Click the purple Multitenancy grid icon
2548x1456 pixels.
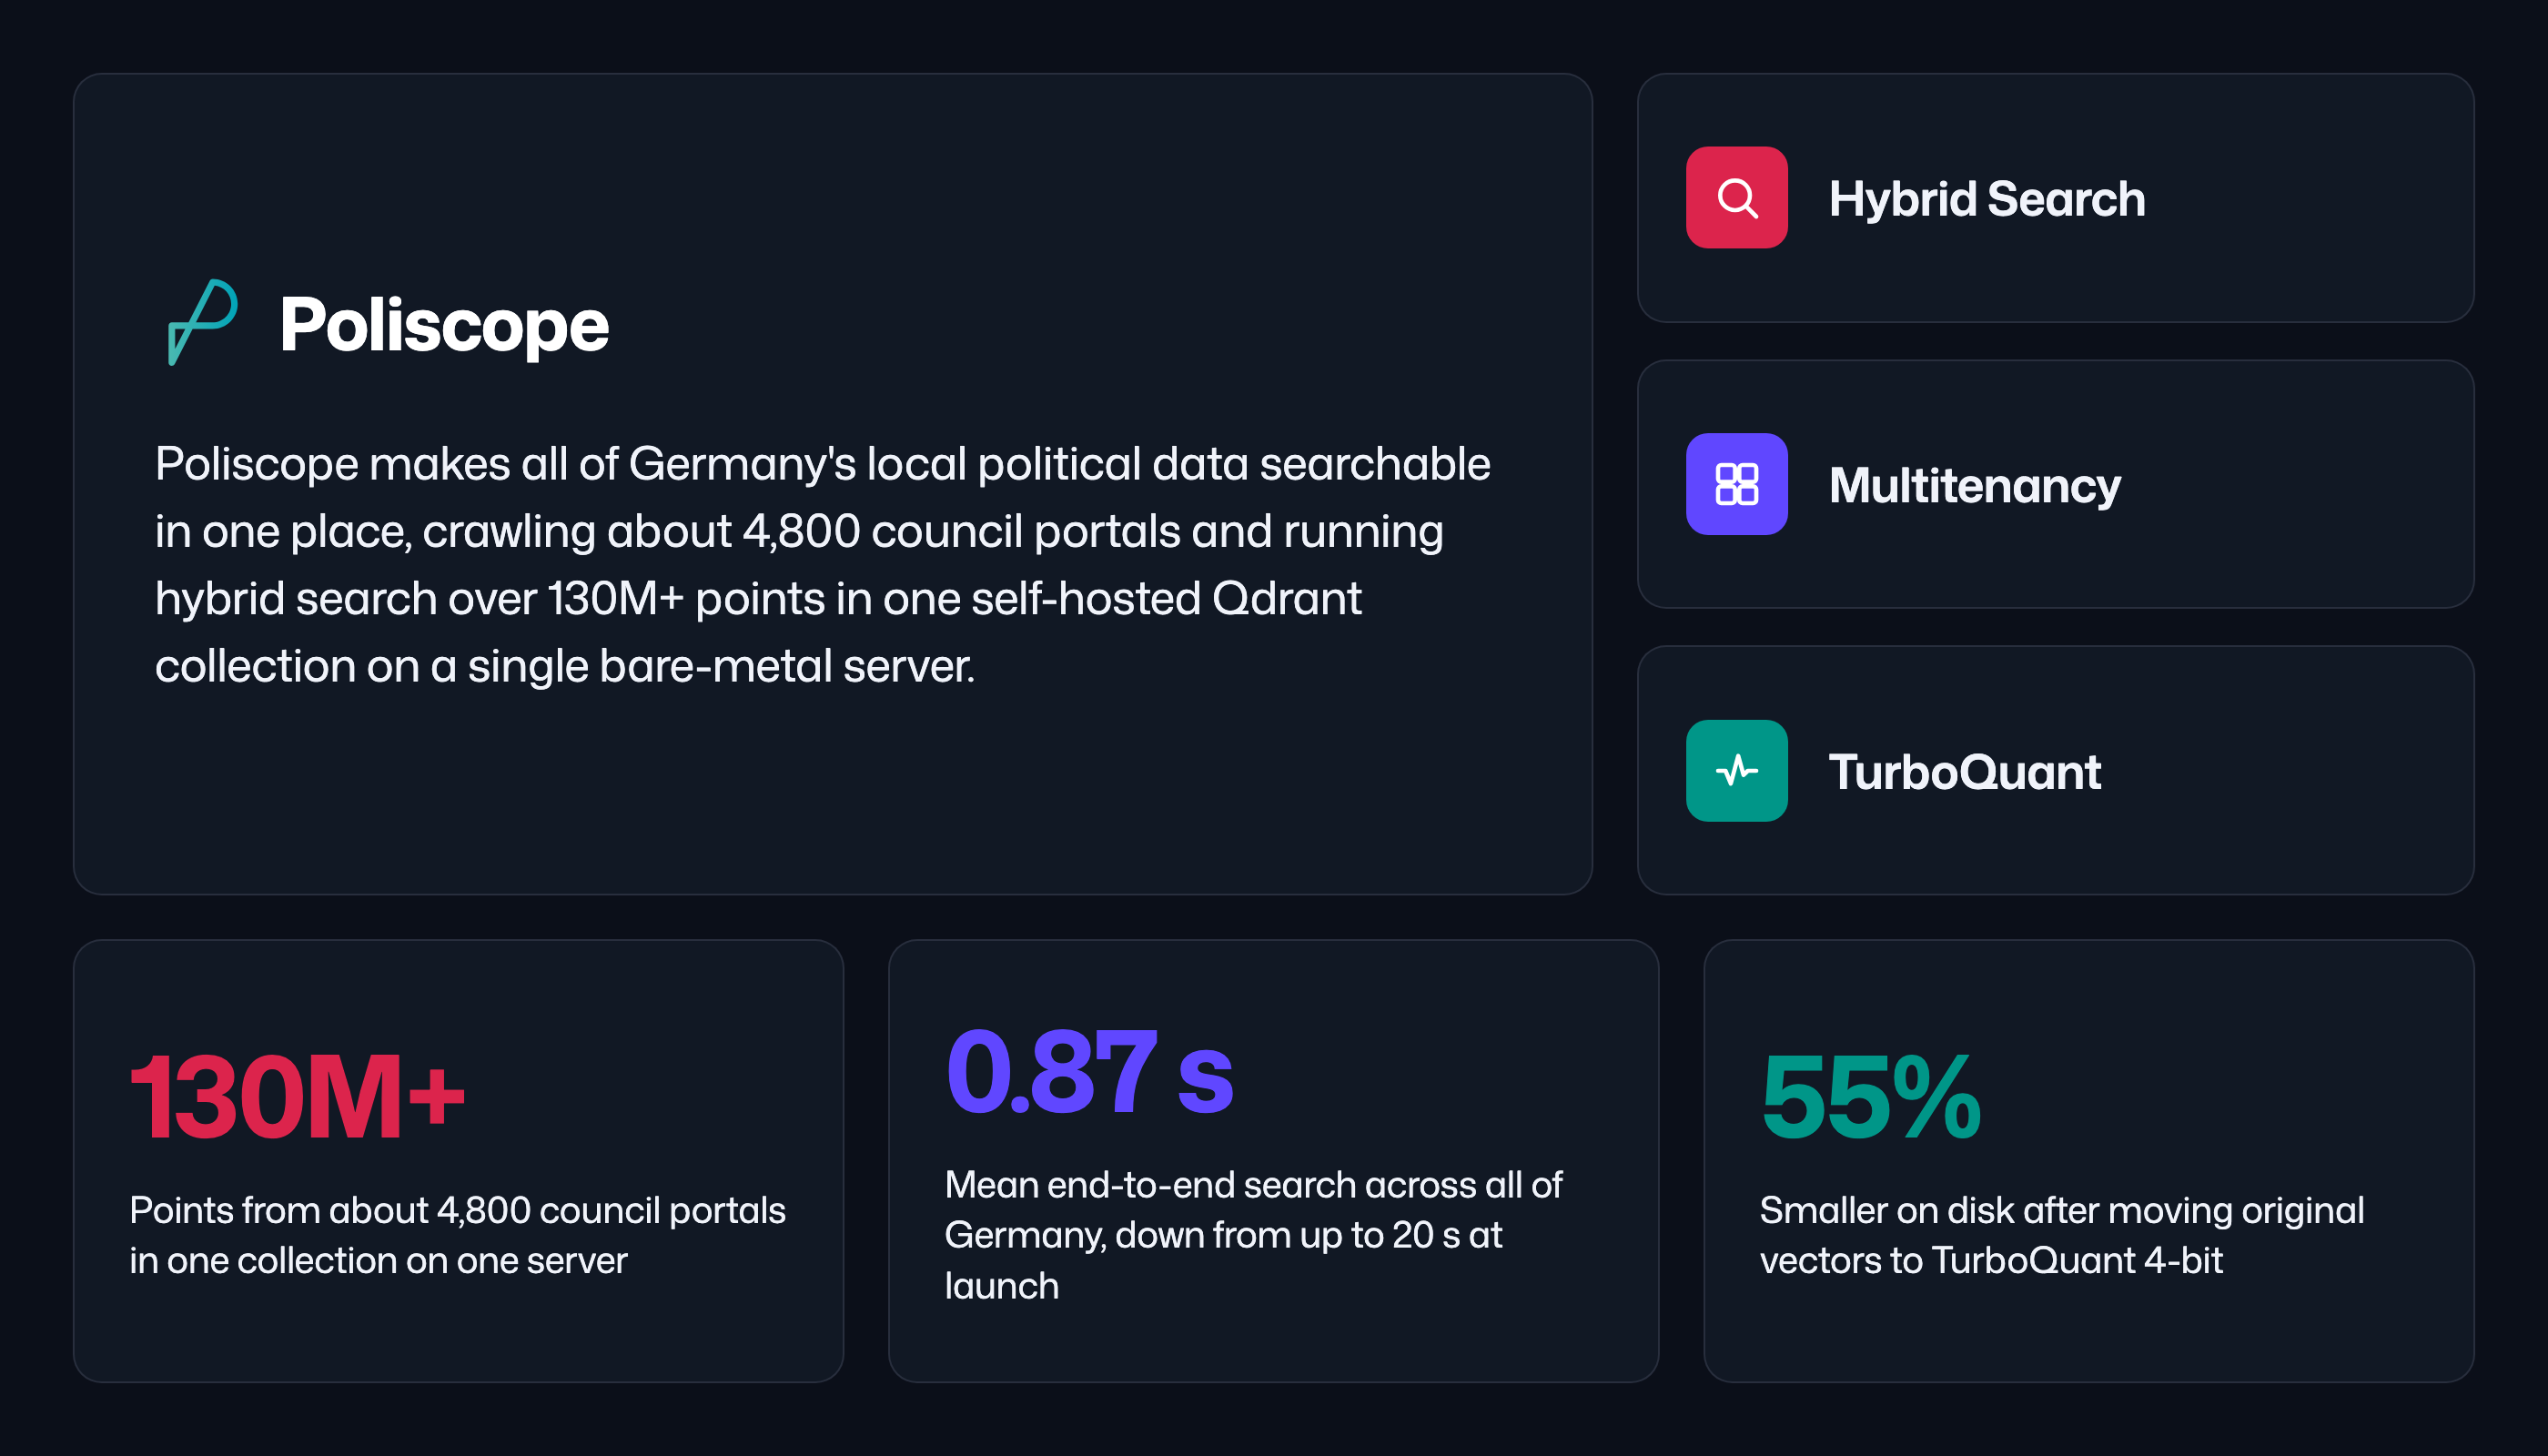pyautogui.click(x=1736, y=484)
